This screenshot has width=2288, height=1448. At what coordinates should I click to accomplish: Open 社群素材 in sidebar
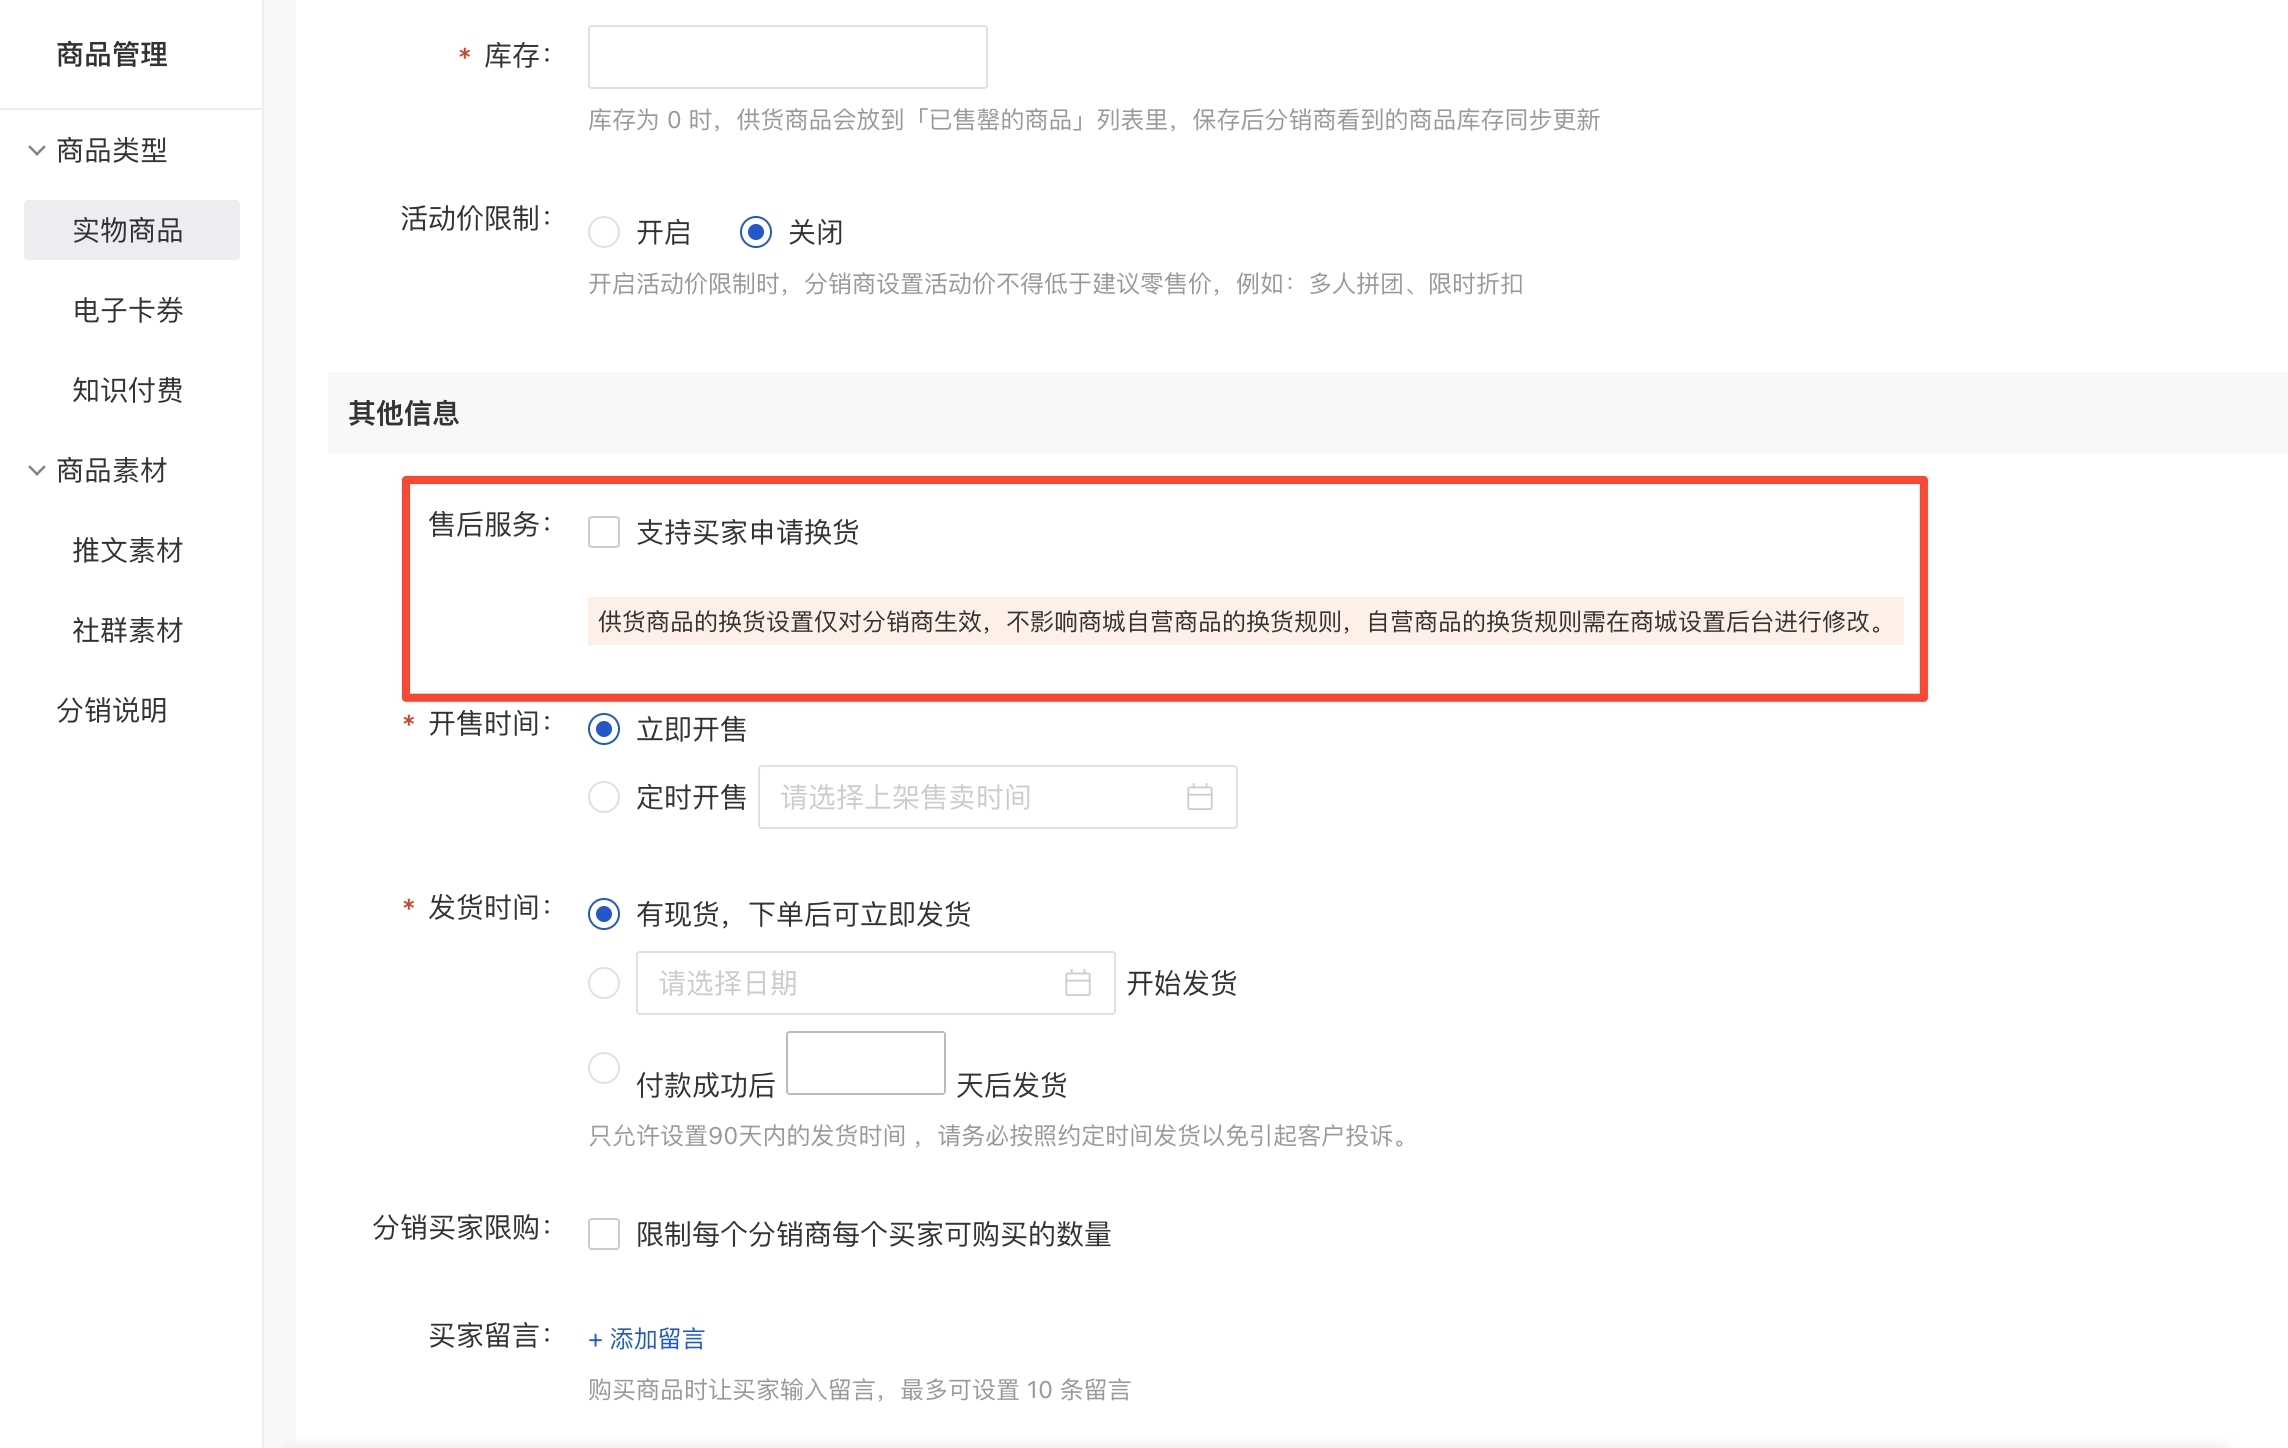click(x=128, y=630)
